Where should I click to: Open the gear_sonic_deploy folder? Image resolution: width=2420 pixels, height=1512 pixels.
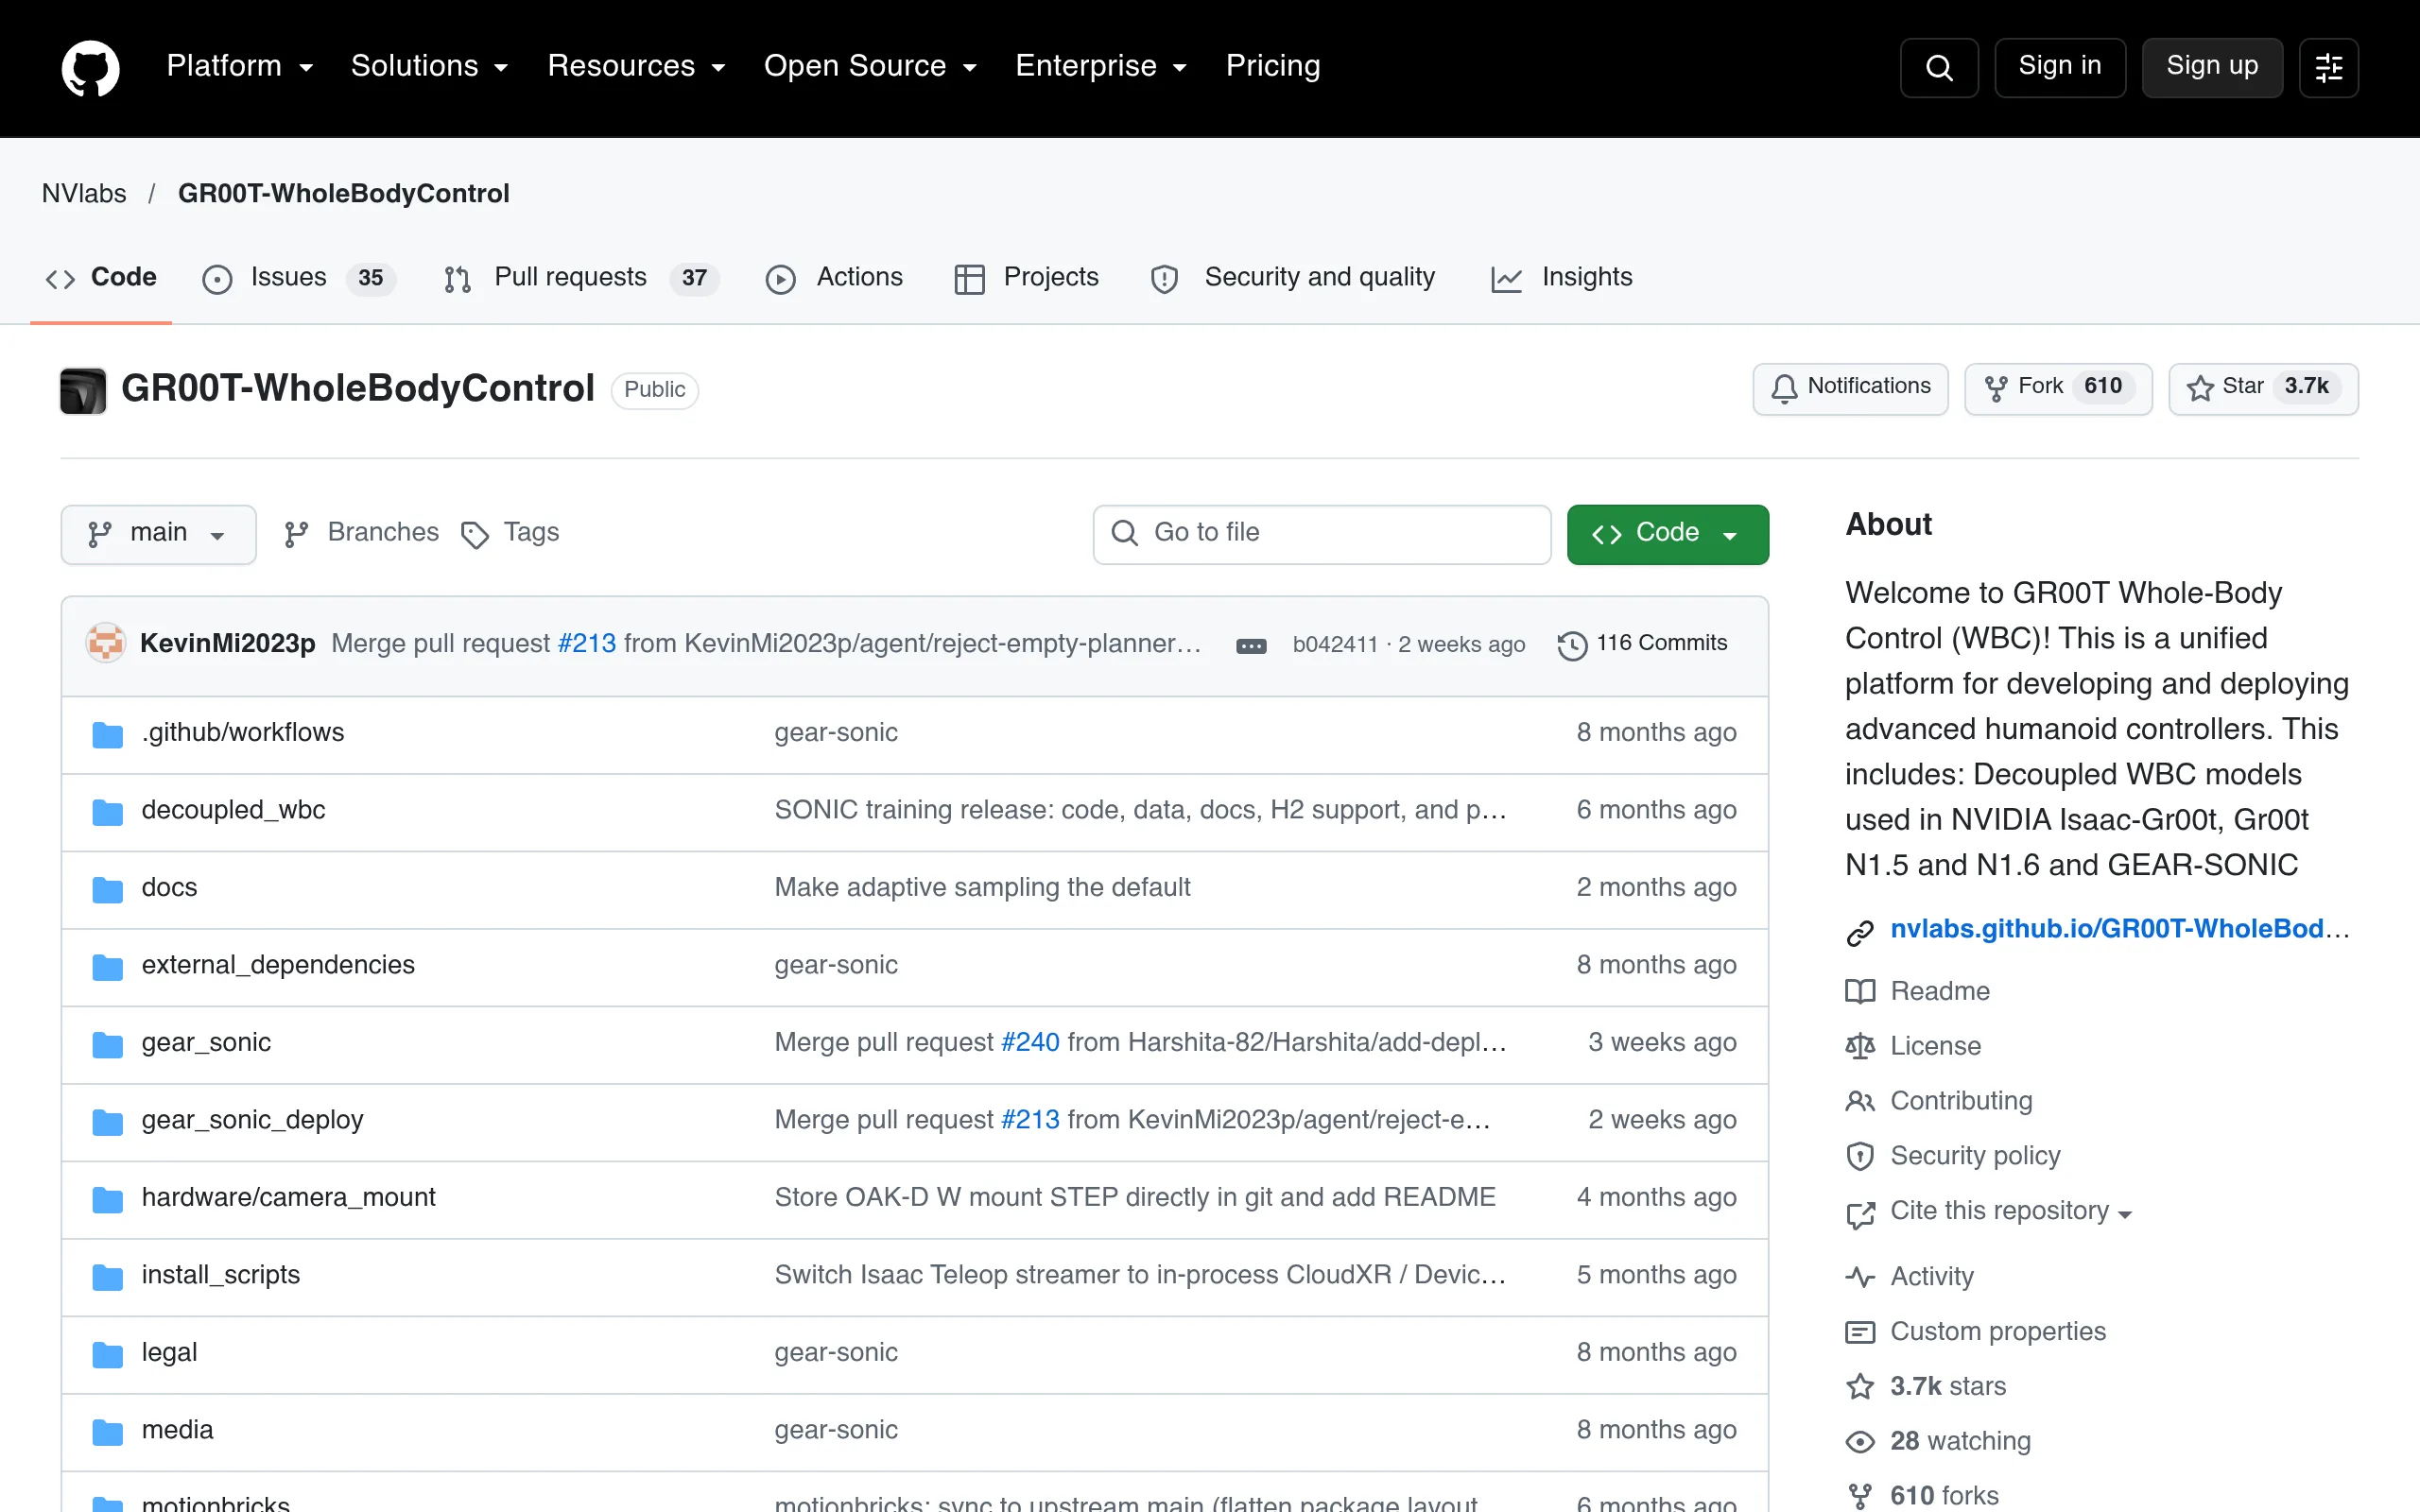pos(252,1121)
